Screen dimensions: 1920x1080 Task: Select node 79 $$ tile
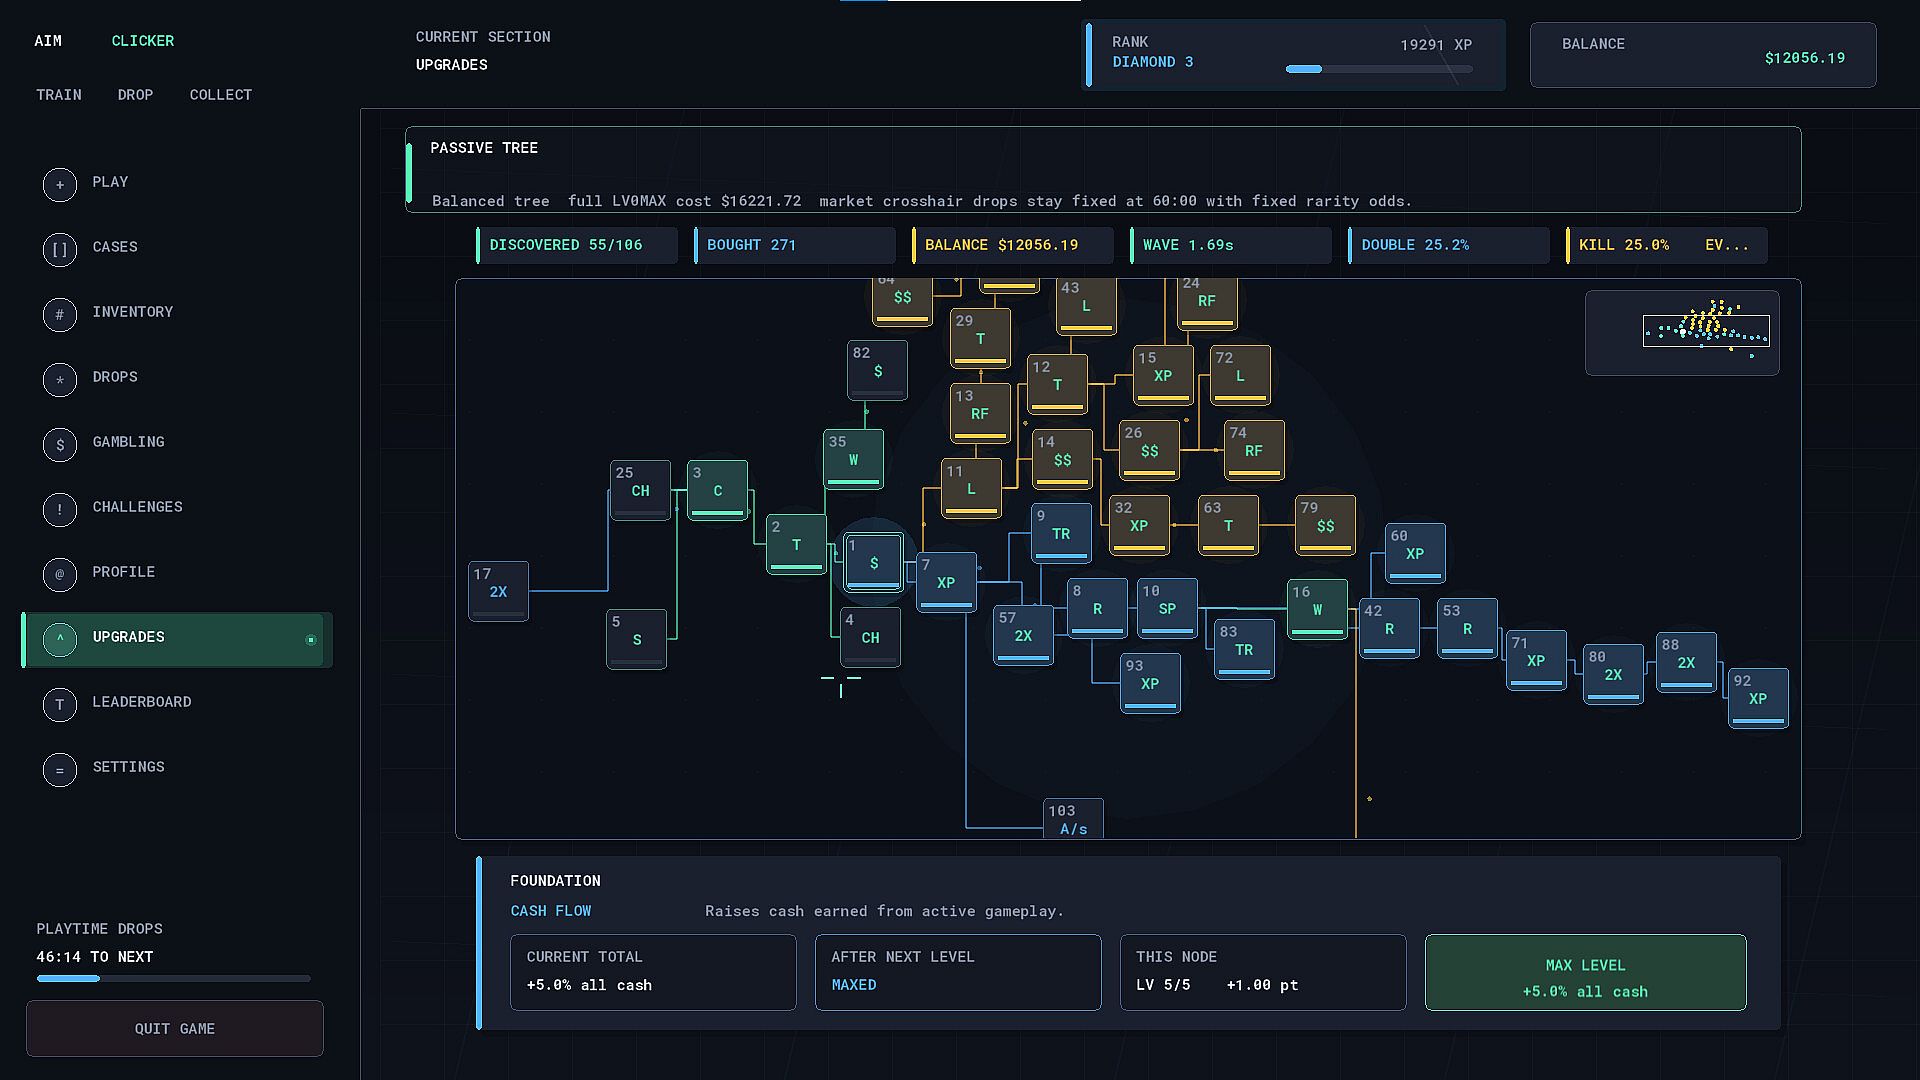(1325, 525)
